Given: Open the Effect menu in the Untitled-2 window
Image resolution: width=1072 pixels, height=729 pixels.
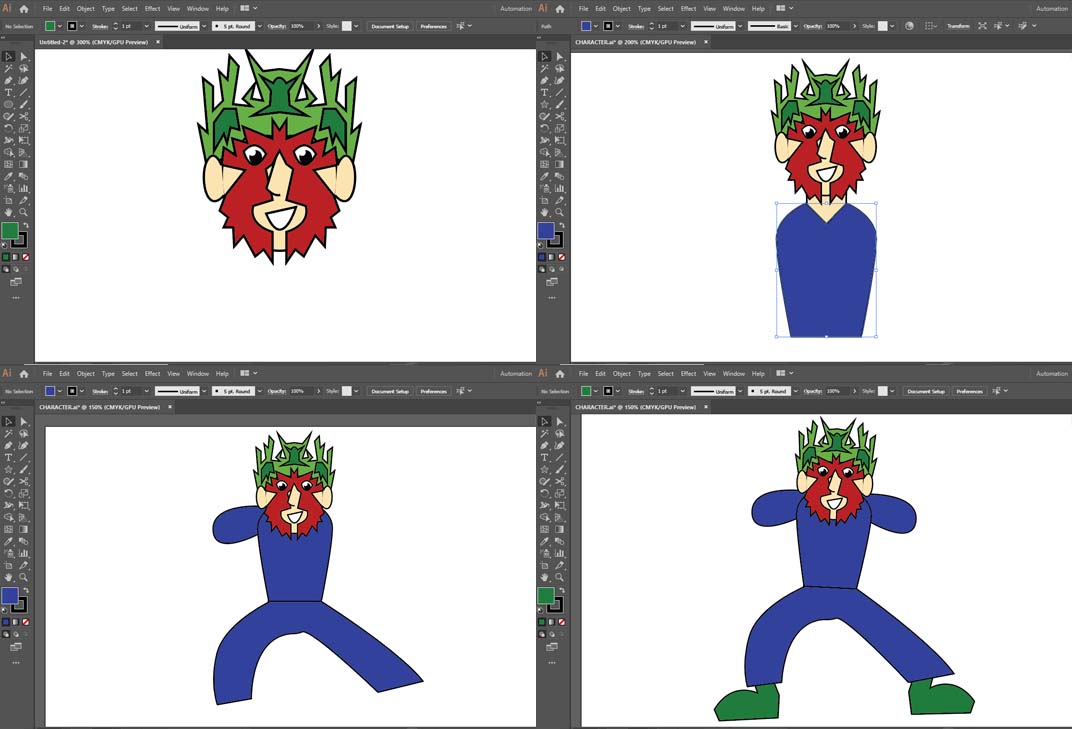Looking at the screenshot, I should (152, 9).
